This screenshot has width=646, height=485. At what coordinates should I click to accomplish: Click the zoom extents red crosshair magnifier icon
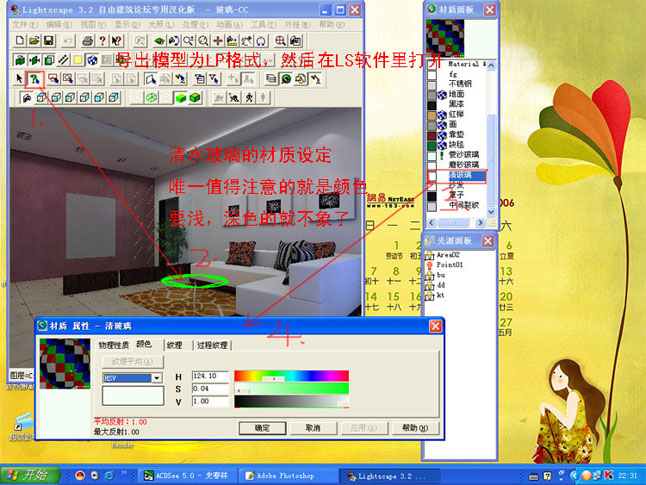click(280, 40)
